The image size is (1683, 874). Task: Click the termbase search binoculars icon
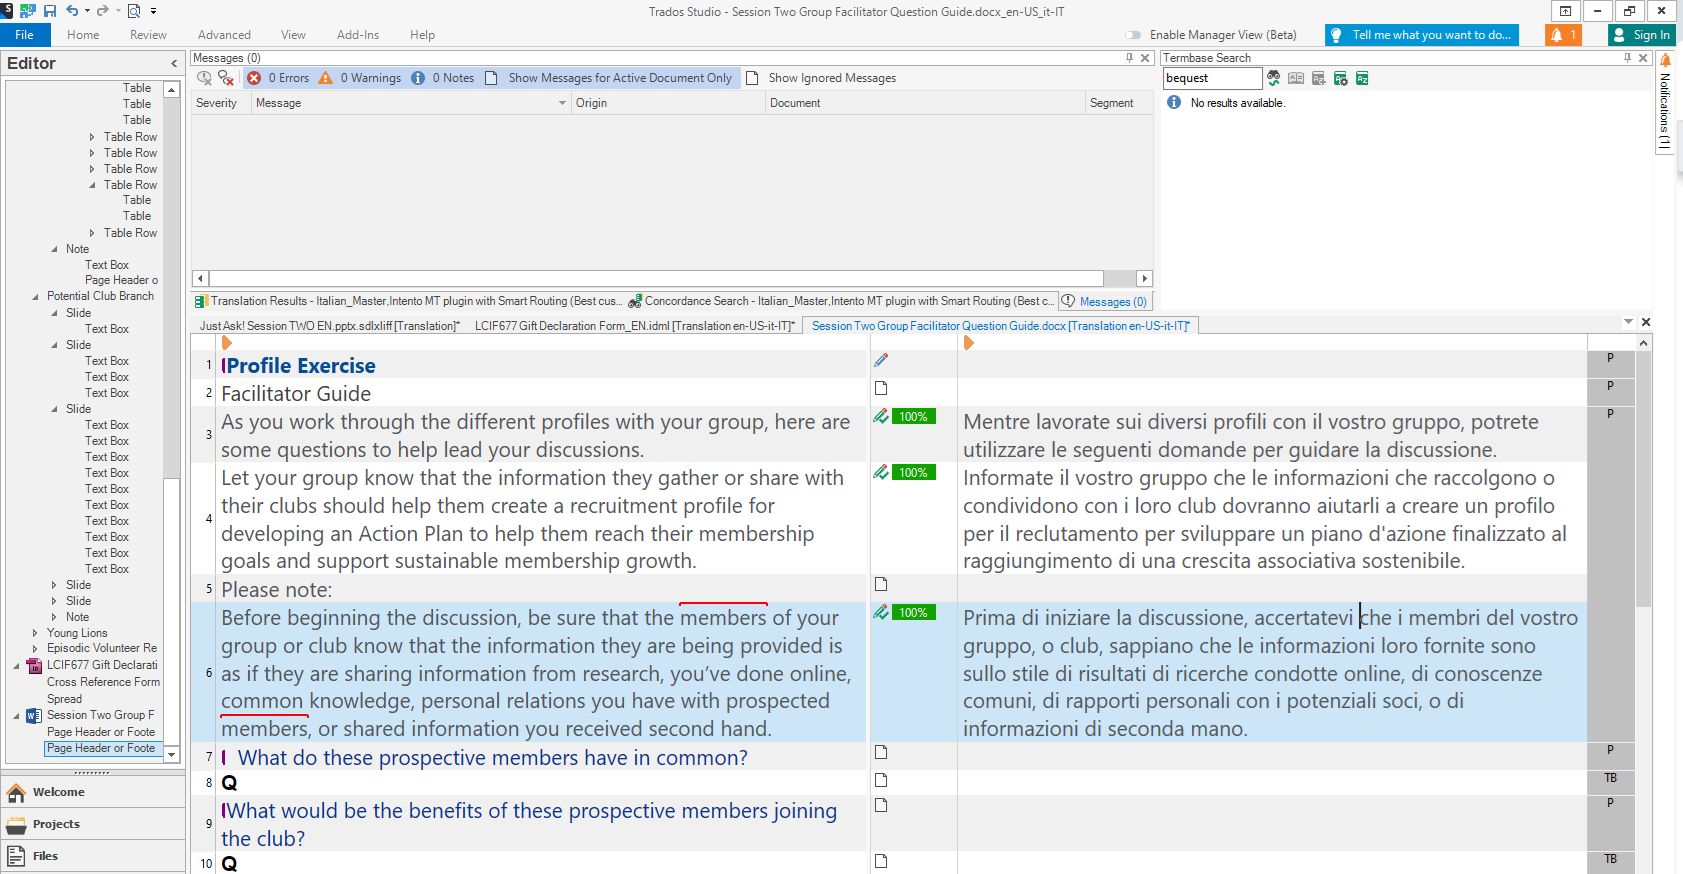click(x=1274, y=78)
